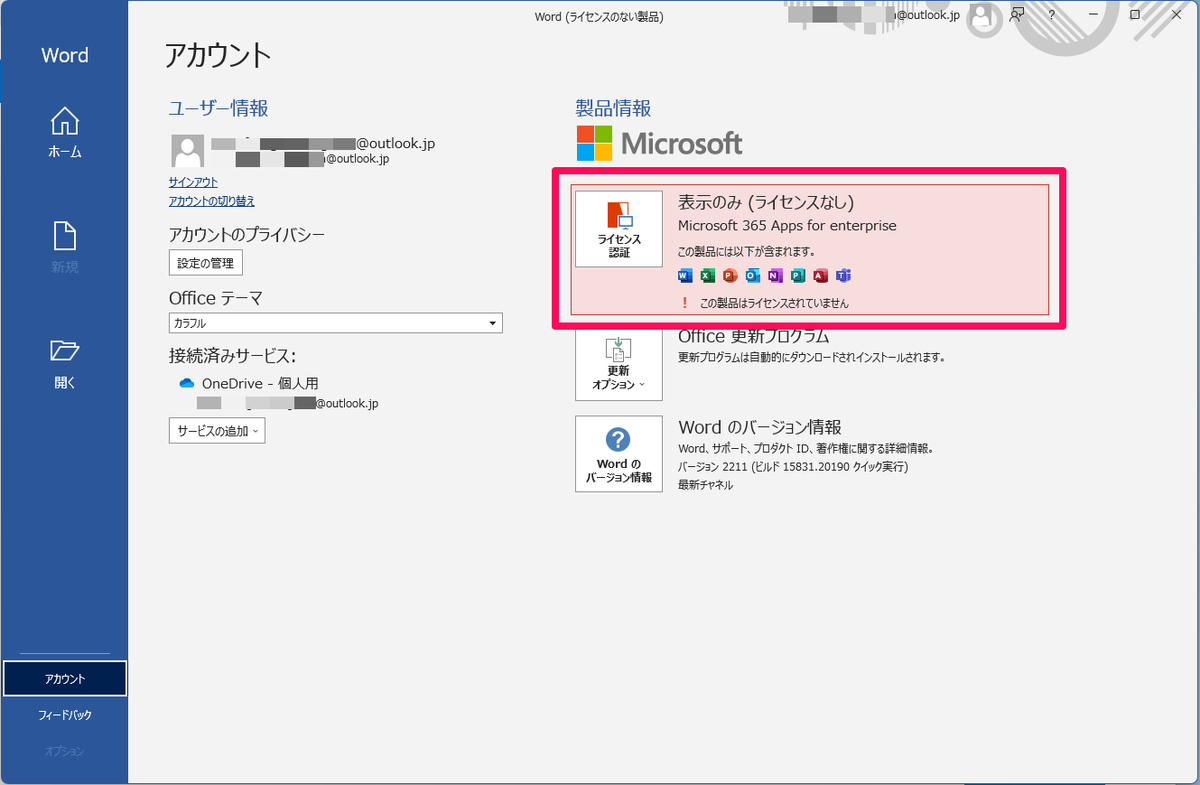
Task: Click the user profile picture under ユーザー情報
Action: (x=187, y=150)
